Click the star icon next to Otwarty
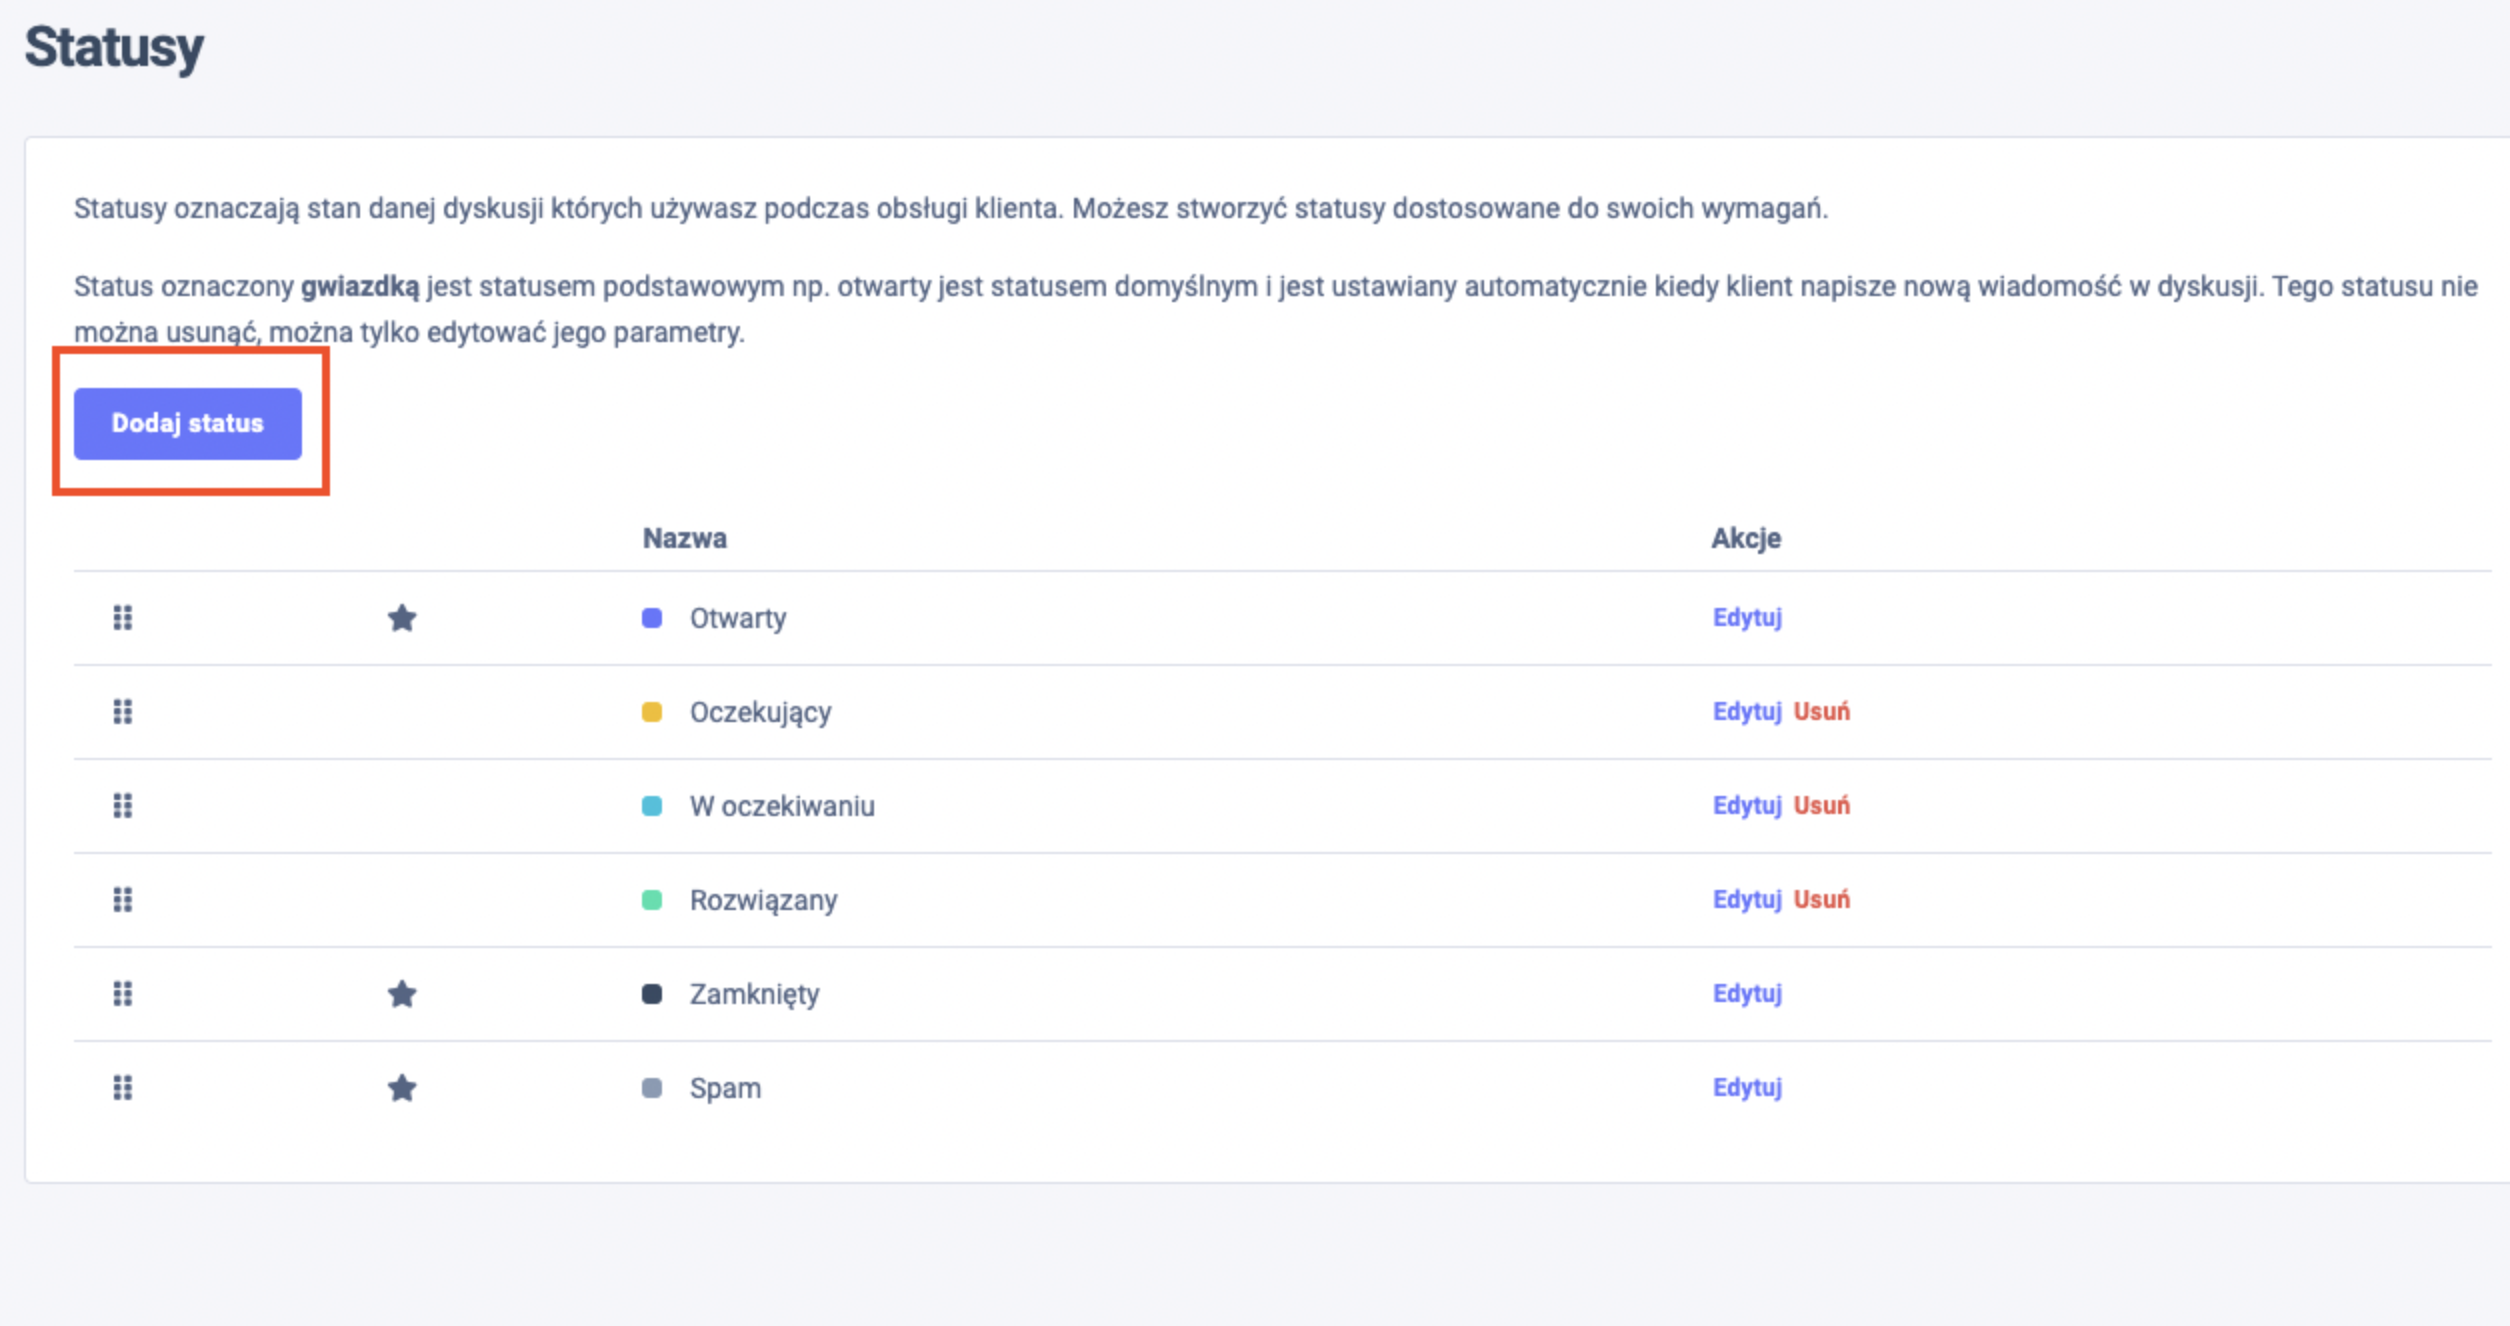This screenshot has width=2510, height=1326. tap(402, 618)
